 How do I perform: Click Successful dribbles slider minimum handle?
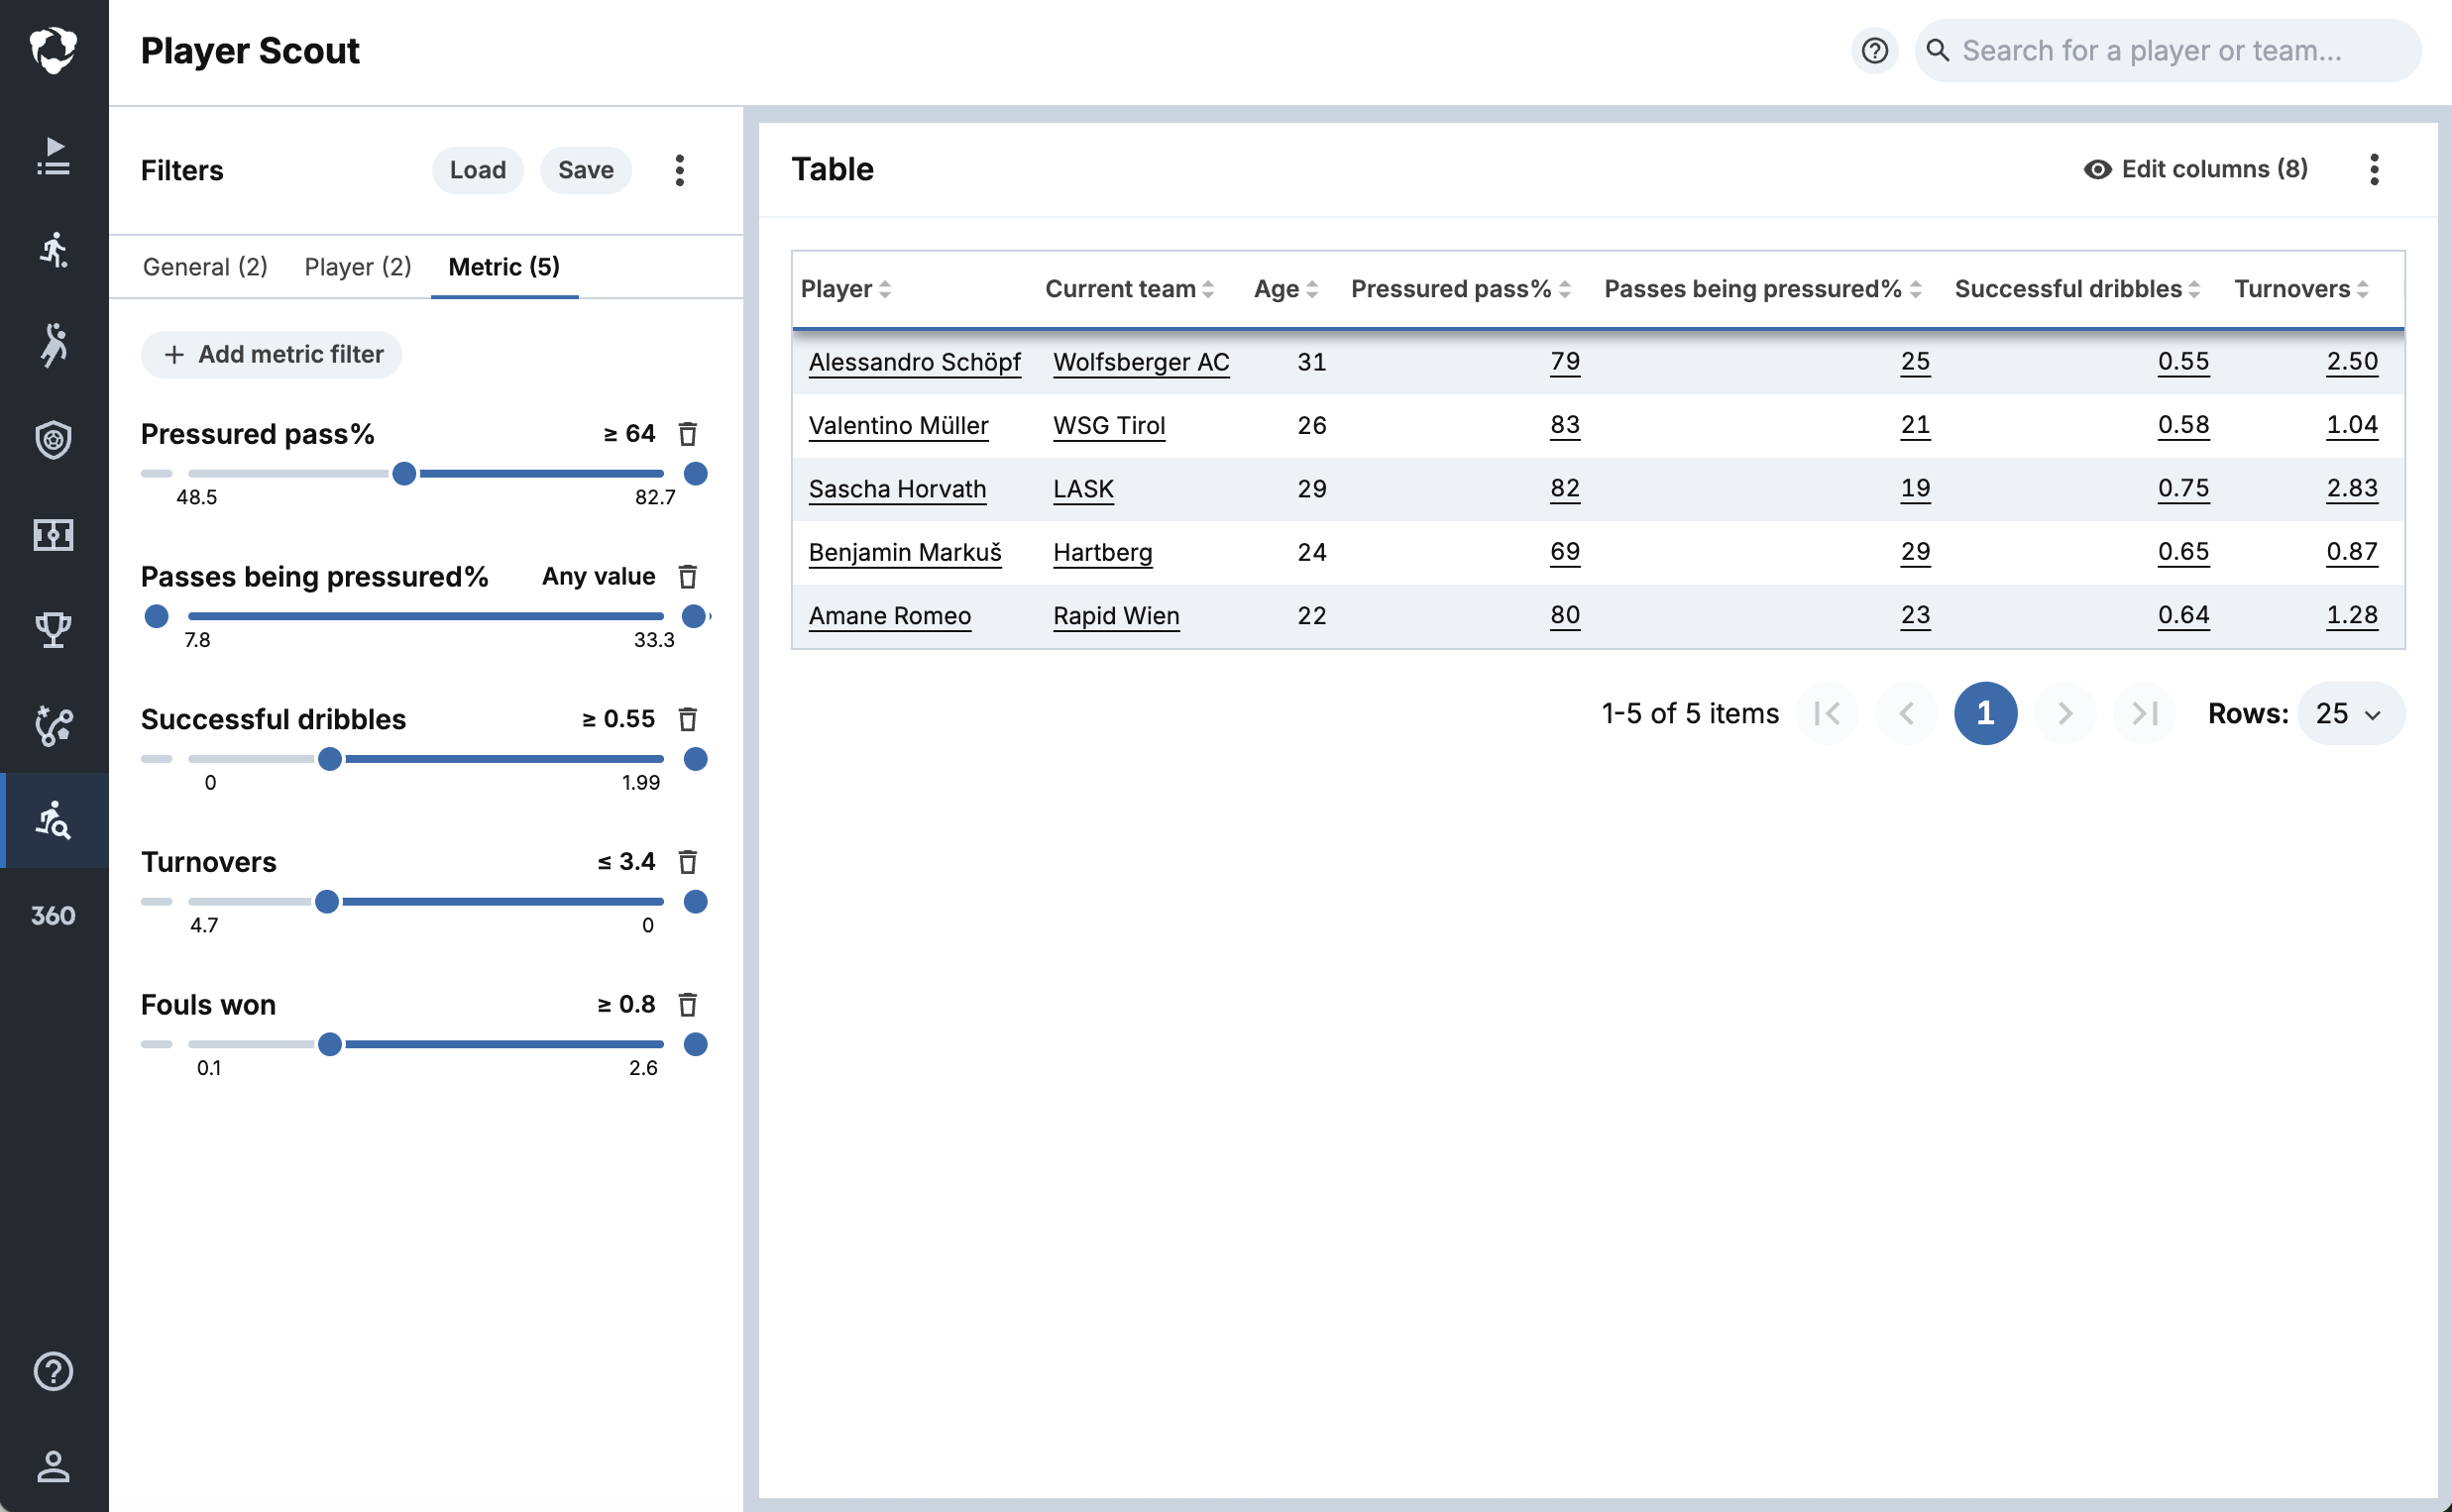tap(329, 759)
